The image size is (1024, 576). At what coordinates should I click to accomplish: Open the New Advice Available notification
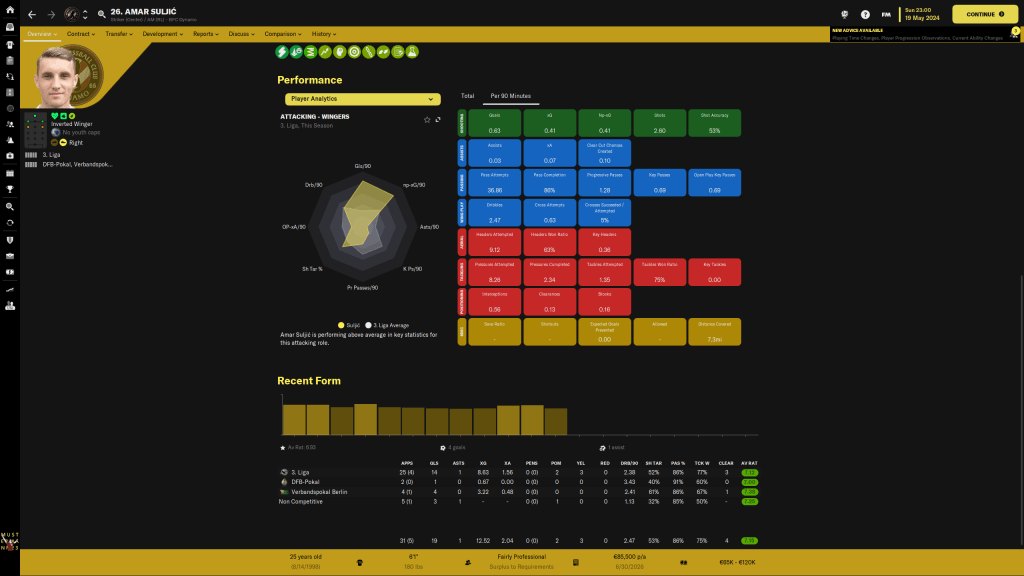(x=920, y=34)
